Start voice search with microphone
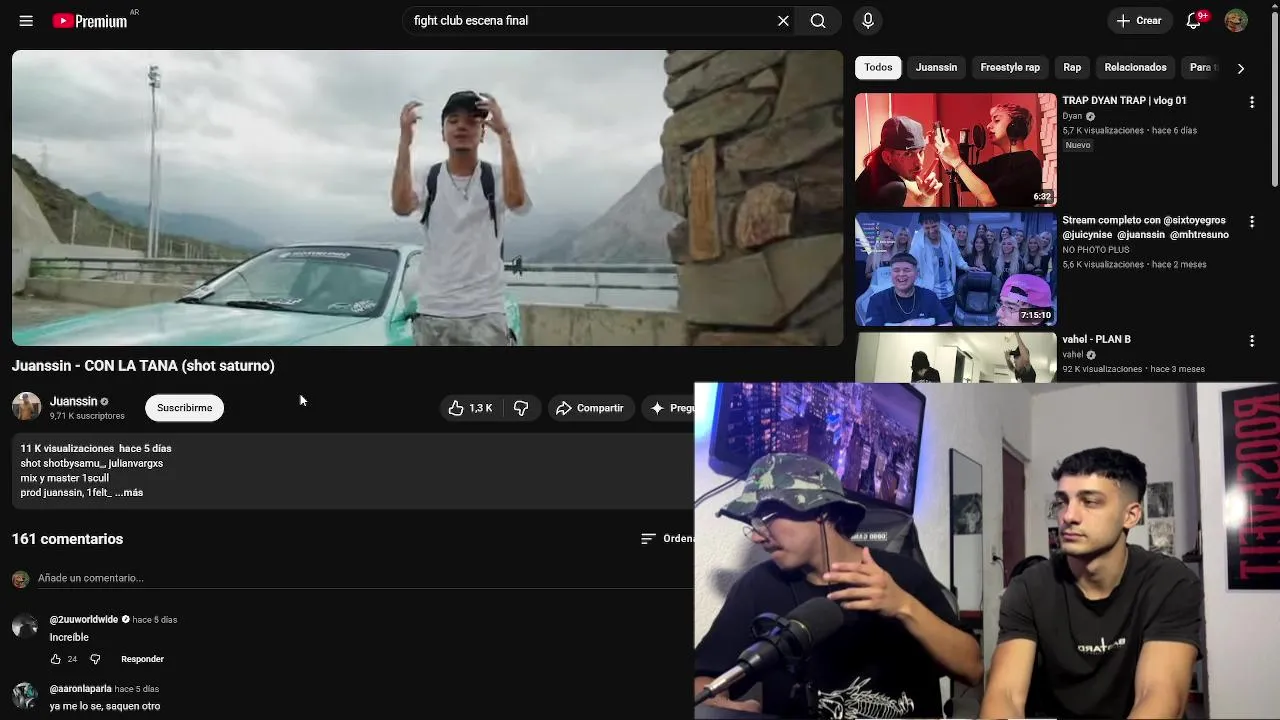Image resolution: width=1280 pixels, height=720 pixels. point(868,21)
